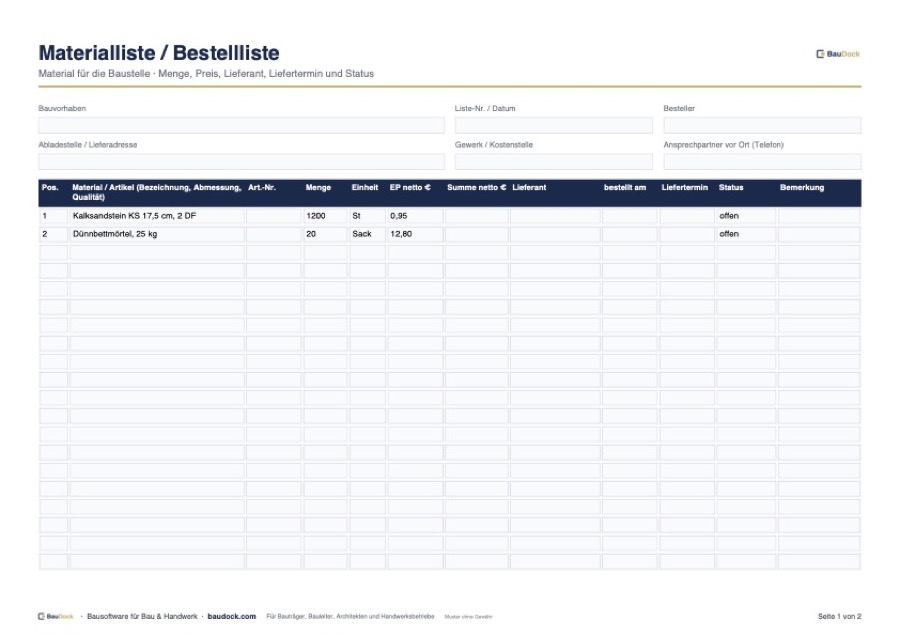Click the 'offen' status in the Kalksandstein row
The height and width of the screenshot is (636, 900).
click(x=746, y=216)
